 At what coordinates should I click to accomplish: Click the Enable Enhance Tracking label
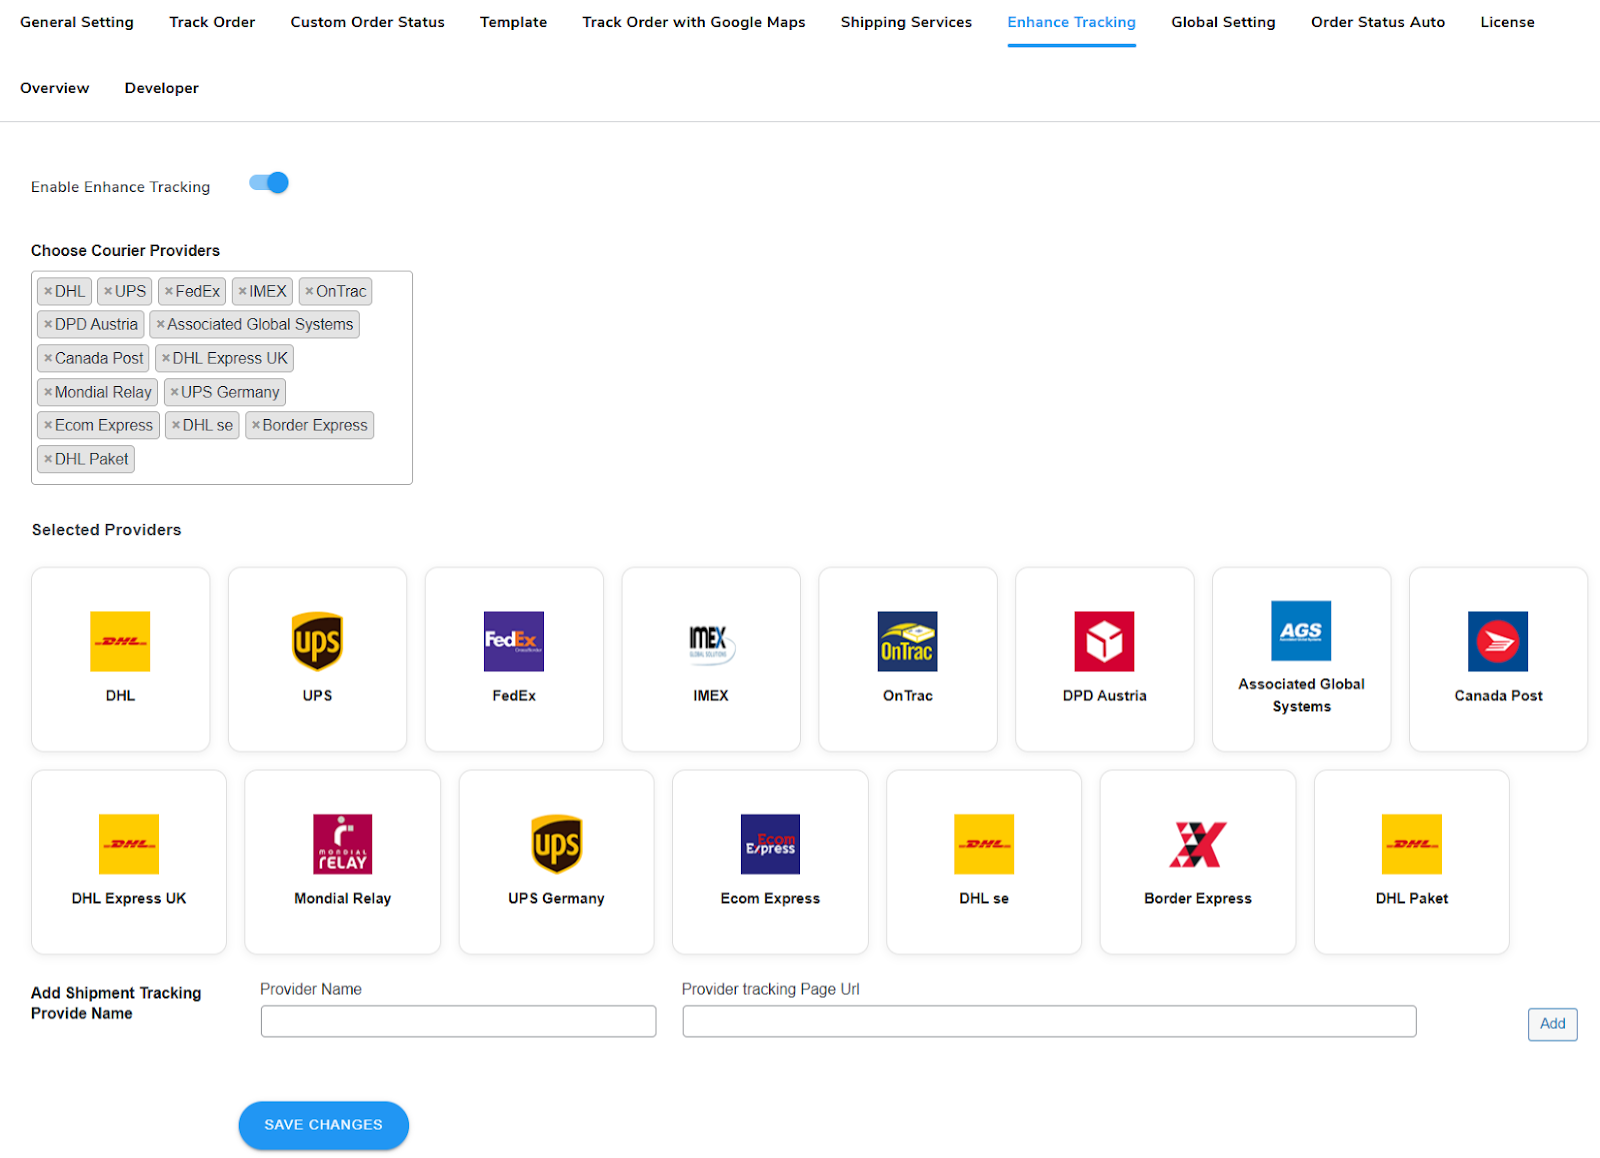[x=120, y=187]
